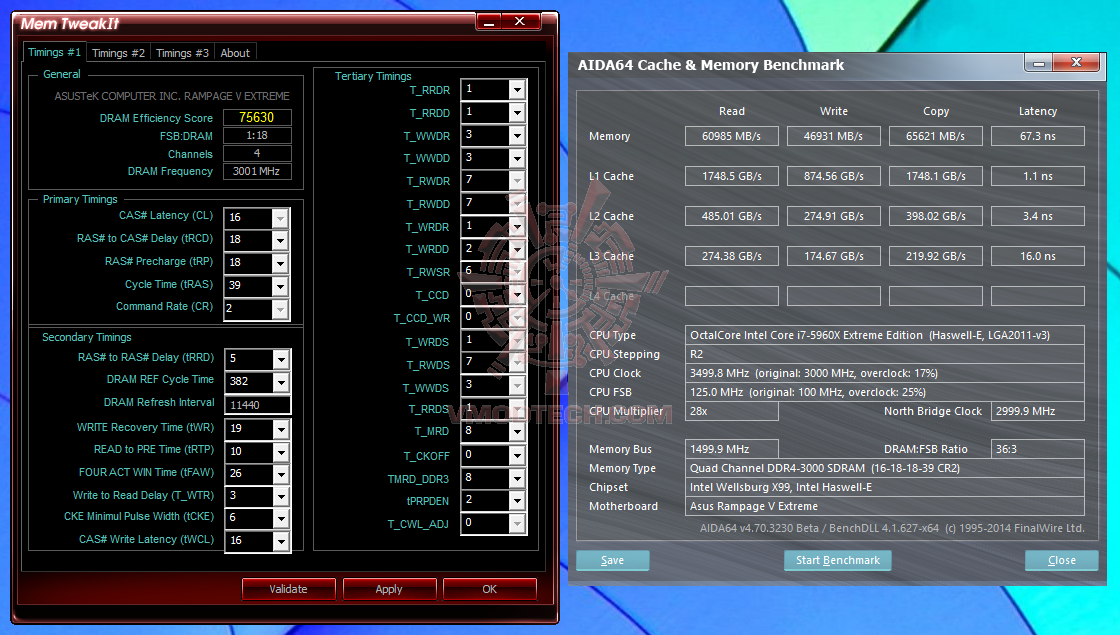This screenshot has width=1120, height=635.
Task: Open the RAS# to CAS# Delay (tRCD) dropdown
Action: click(280, 240)
